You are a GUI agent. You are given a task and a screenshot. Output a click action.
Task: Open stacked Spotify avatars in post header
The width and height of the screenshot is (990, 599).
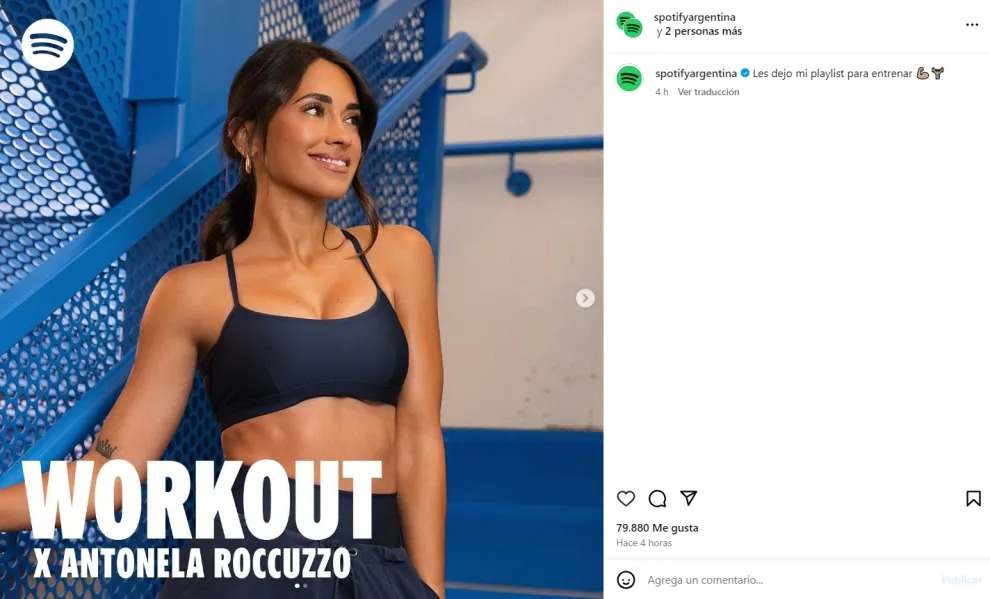pos(629,25)
